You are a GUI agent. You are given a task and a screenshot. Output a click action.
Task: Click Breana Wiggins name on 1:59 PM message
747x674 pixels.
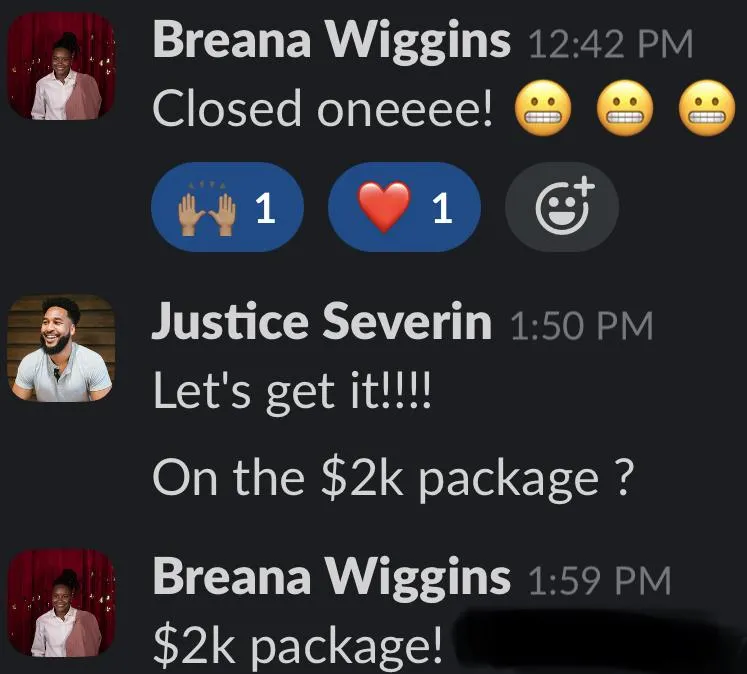(x=332, y=578)
